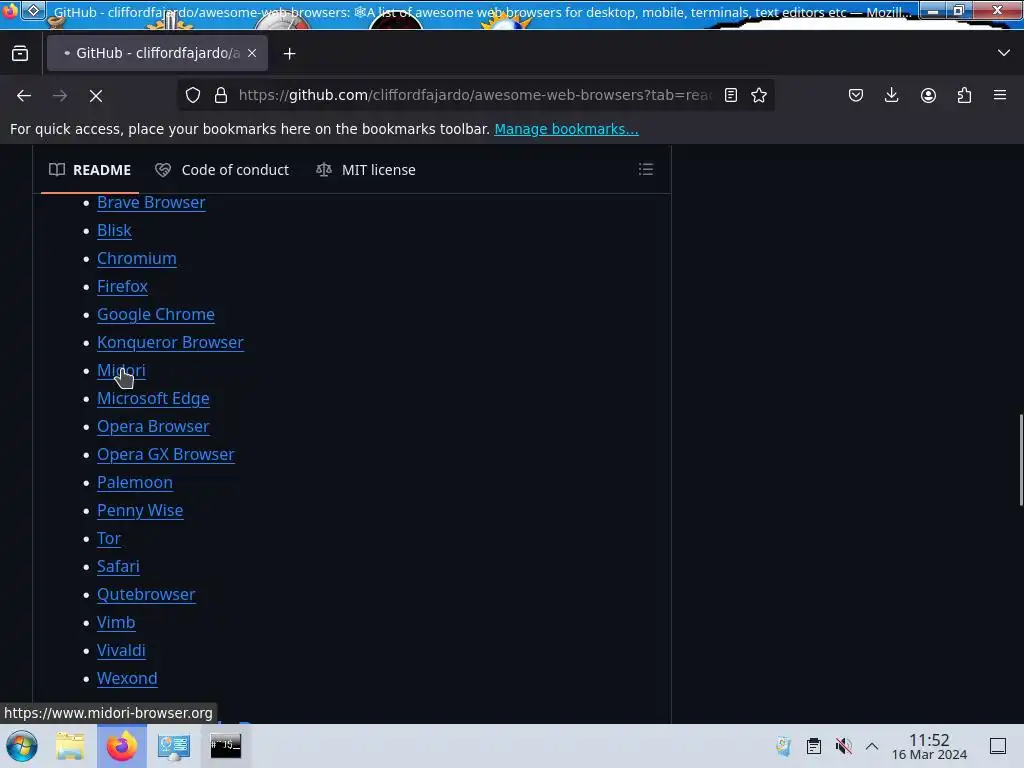Open Firefox application menu

point(1000,95)
